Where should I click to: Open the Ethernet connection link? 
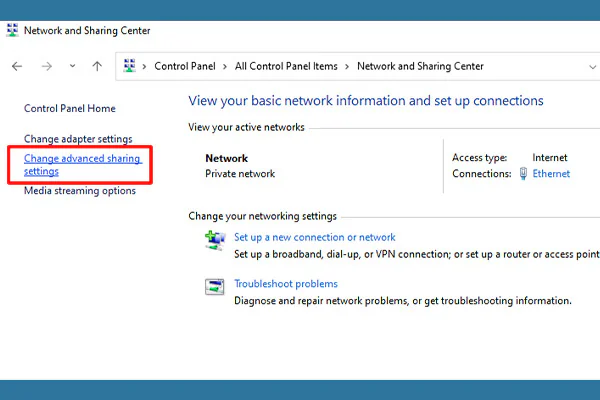coord(551,174)
